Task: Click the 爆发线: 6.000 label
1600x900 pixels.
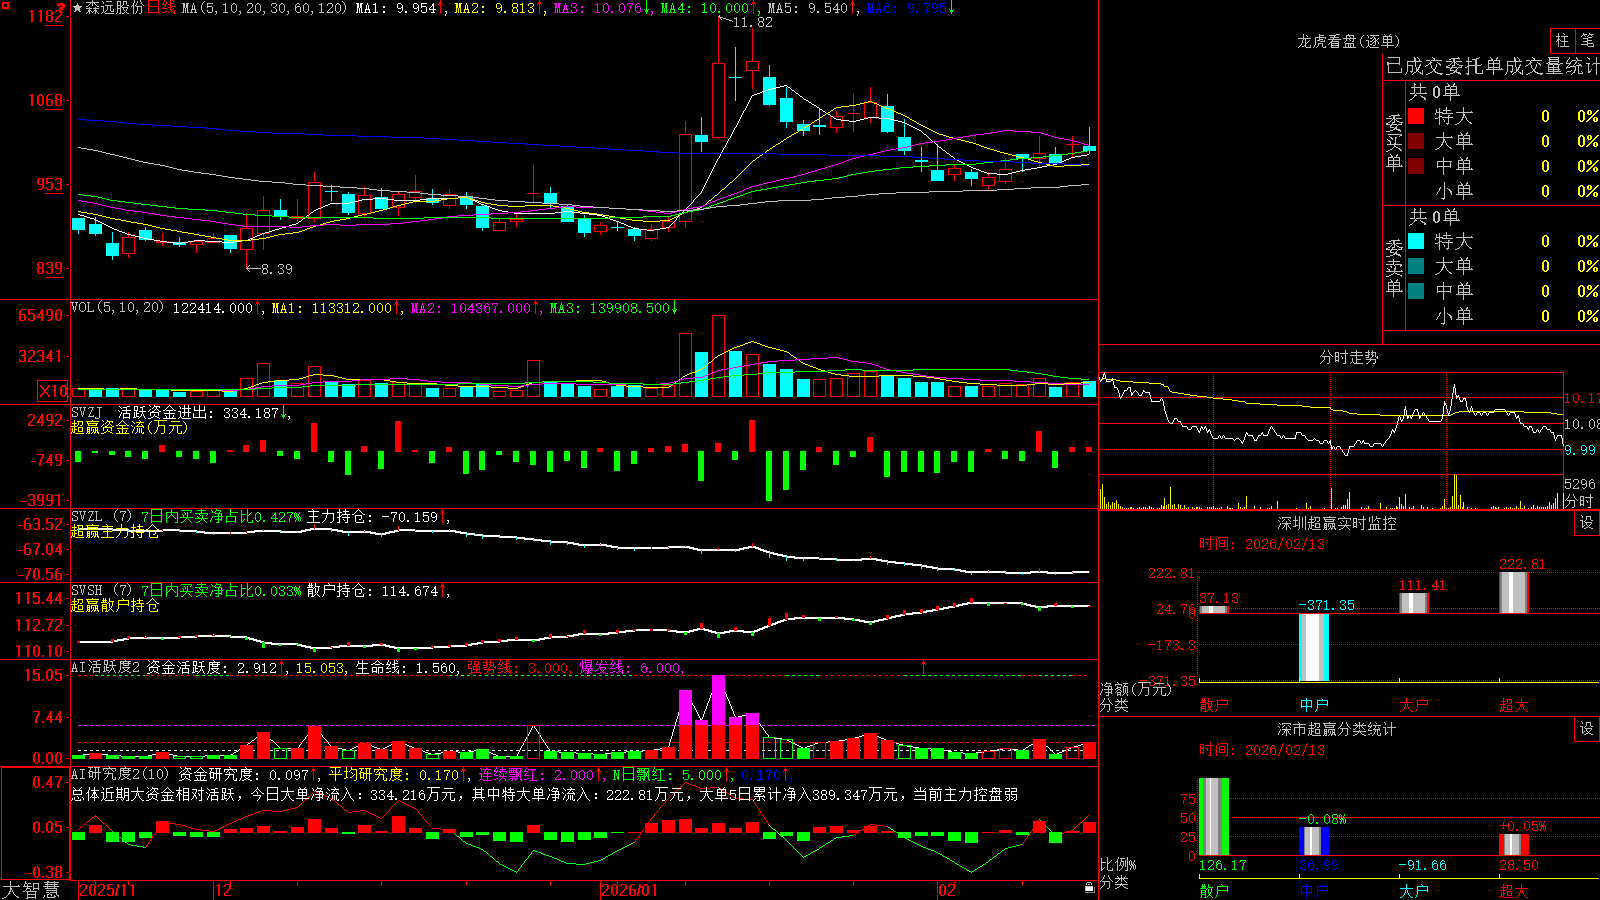Action: [x=631, y=668]
